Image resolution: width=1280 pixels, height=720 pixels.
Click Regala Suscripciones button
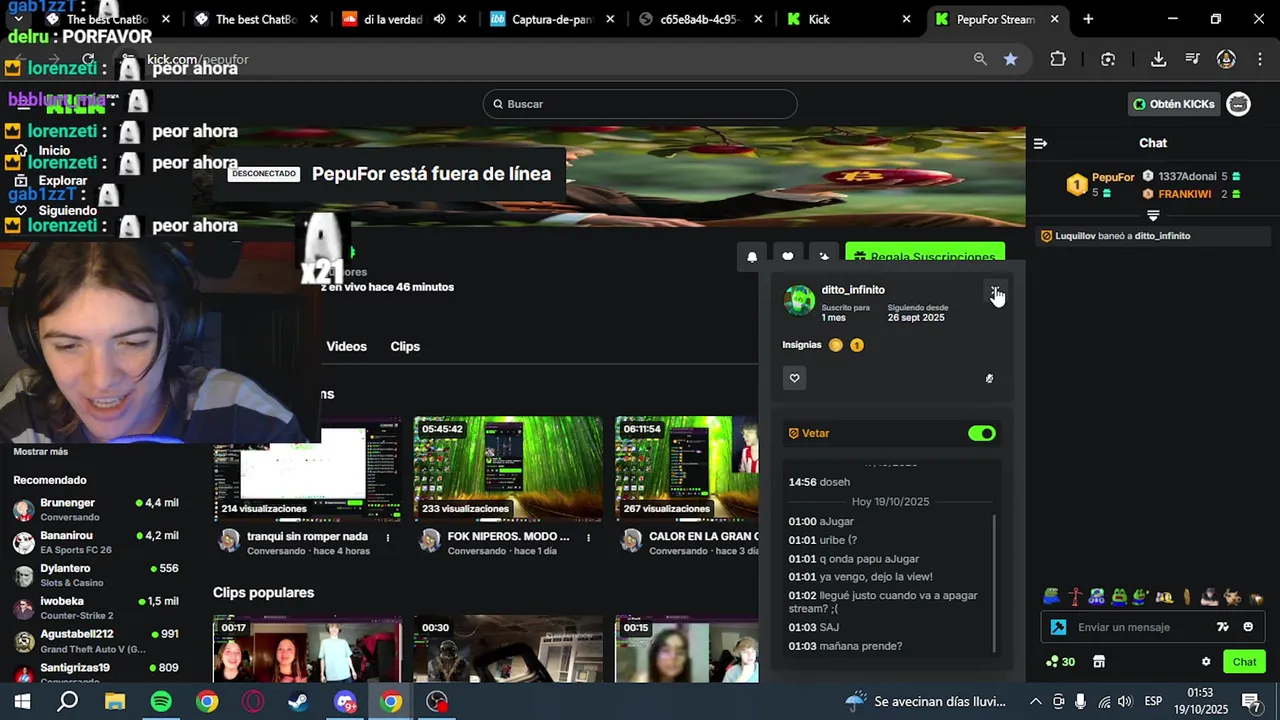925,257
